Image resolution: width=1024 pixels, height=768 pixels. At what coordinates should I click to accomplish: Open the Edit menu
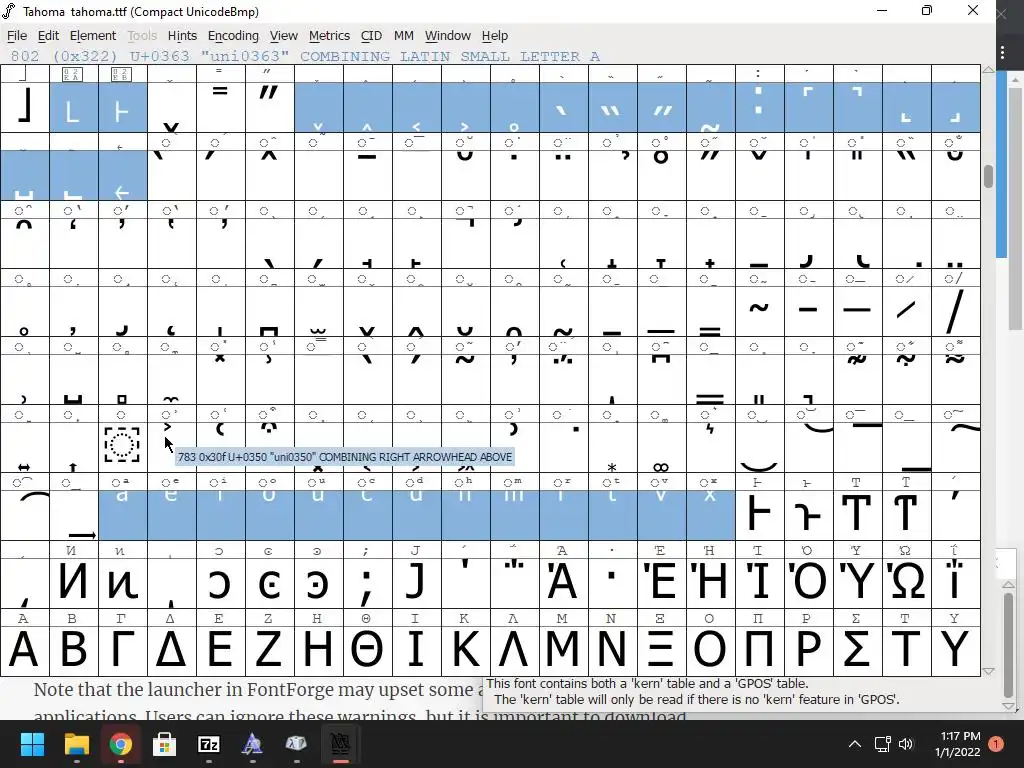click(48, 36)
